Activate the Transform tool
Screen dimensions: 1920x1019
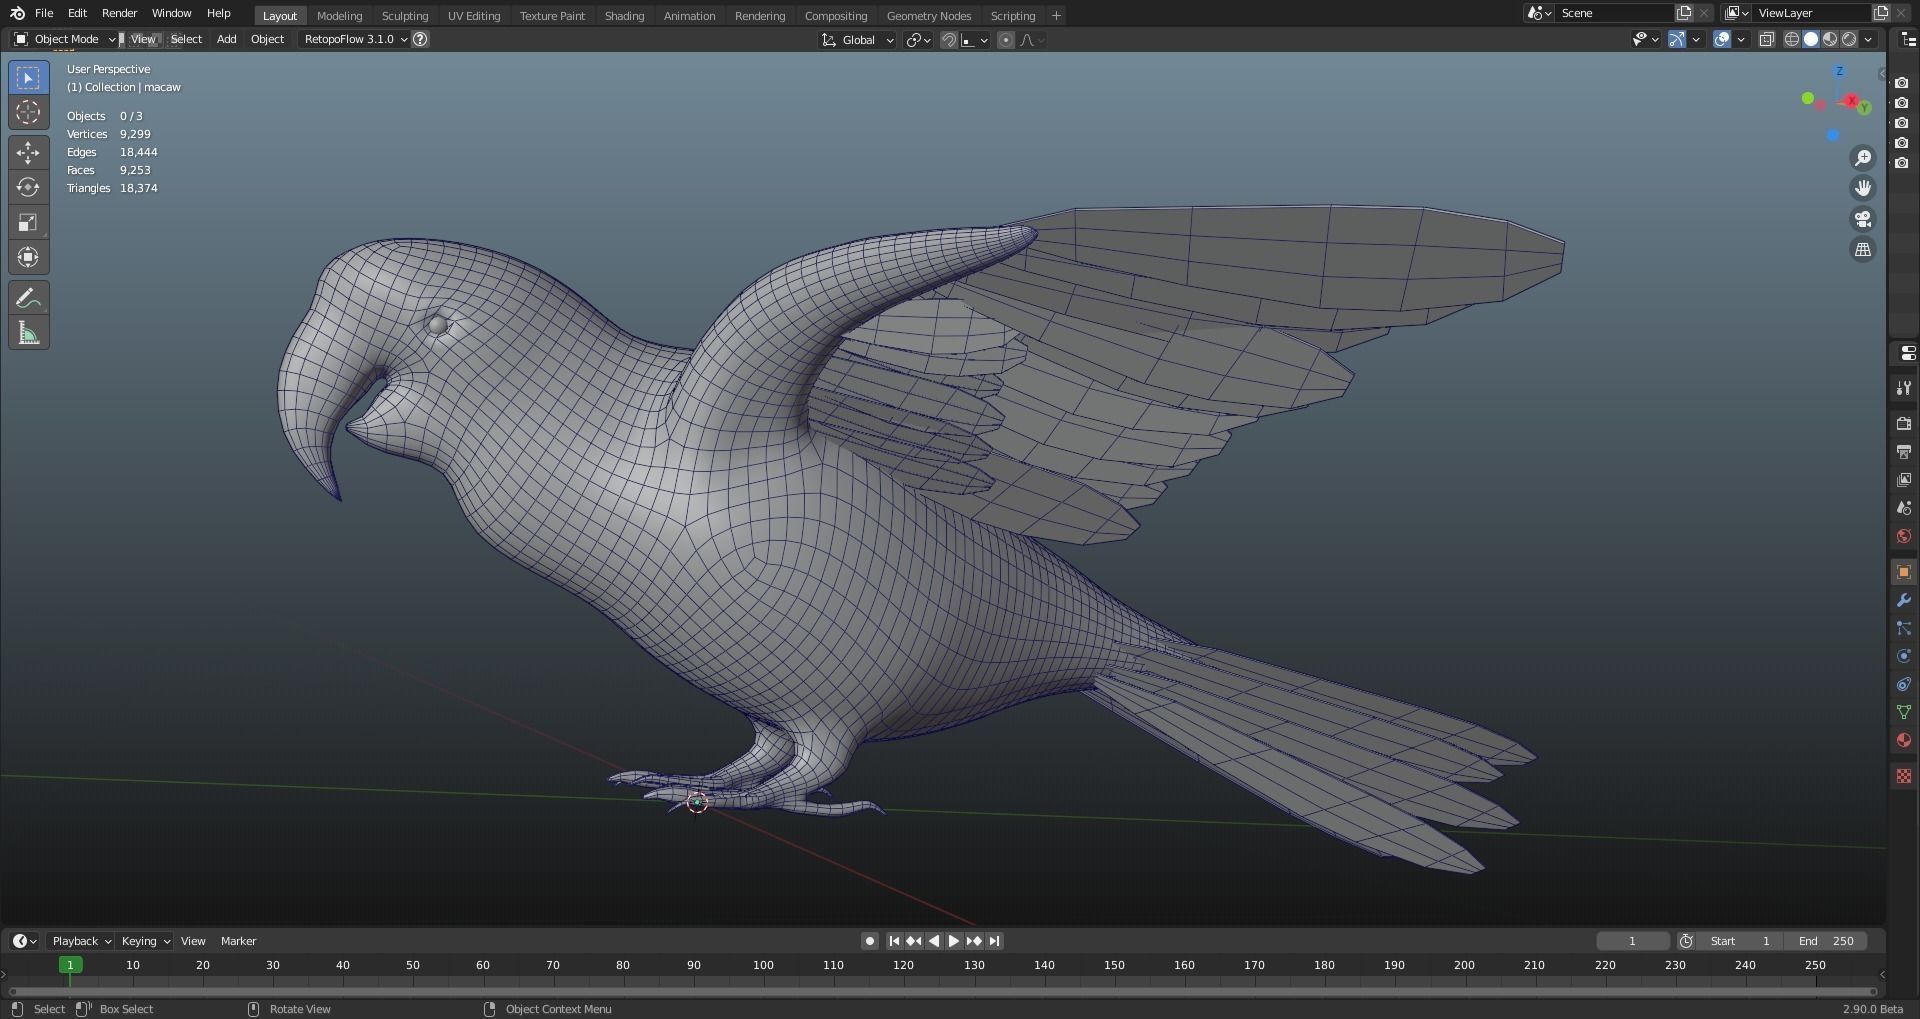(x=28, y=258)
